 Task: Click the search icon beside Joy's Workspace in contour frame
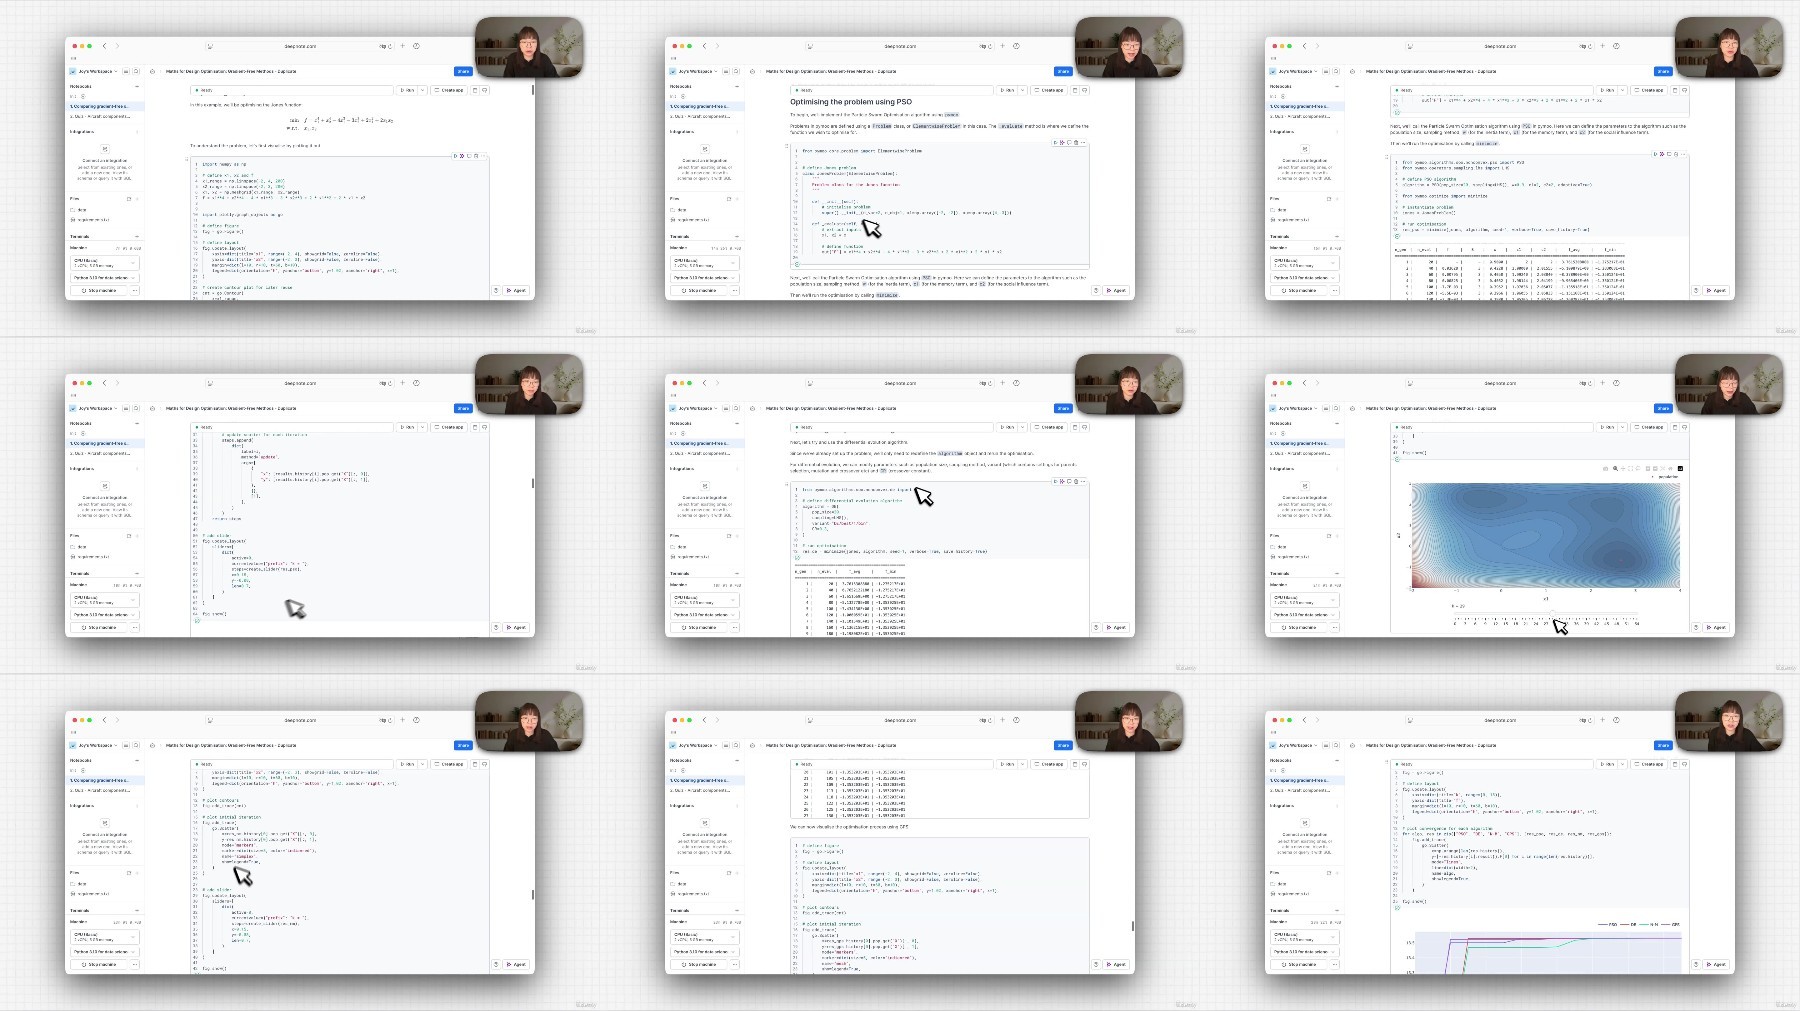point(1336,408)
